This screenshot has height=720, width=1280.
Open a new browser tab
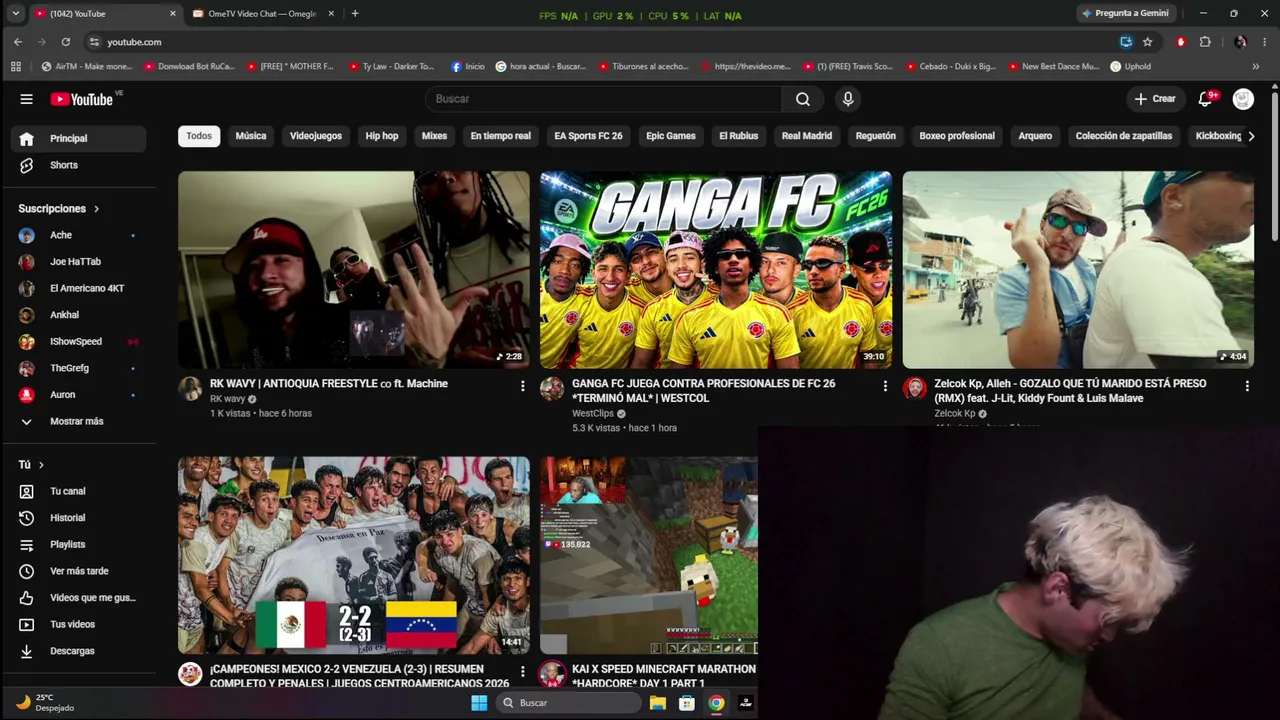click(x=355, y=14)
